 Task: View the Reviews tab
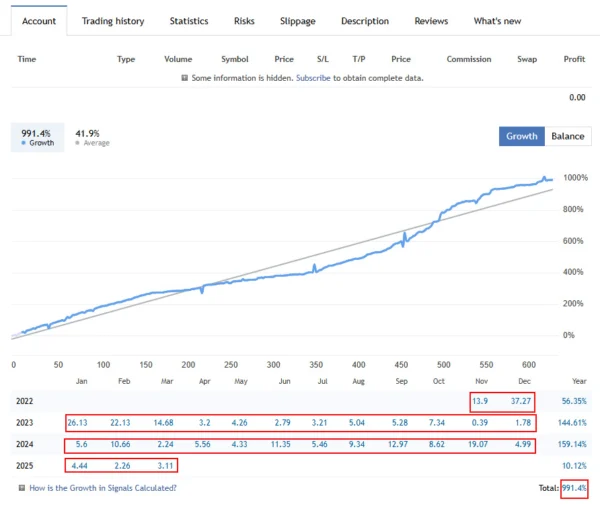(431, 21)
